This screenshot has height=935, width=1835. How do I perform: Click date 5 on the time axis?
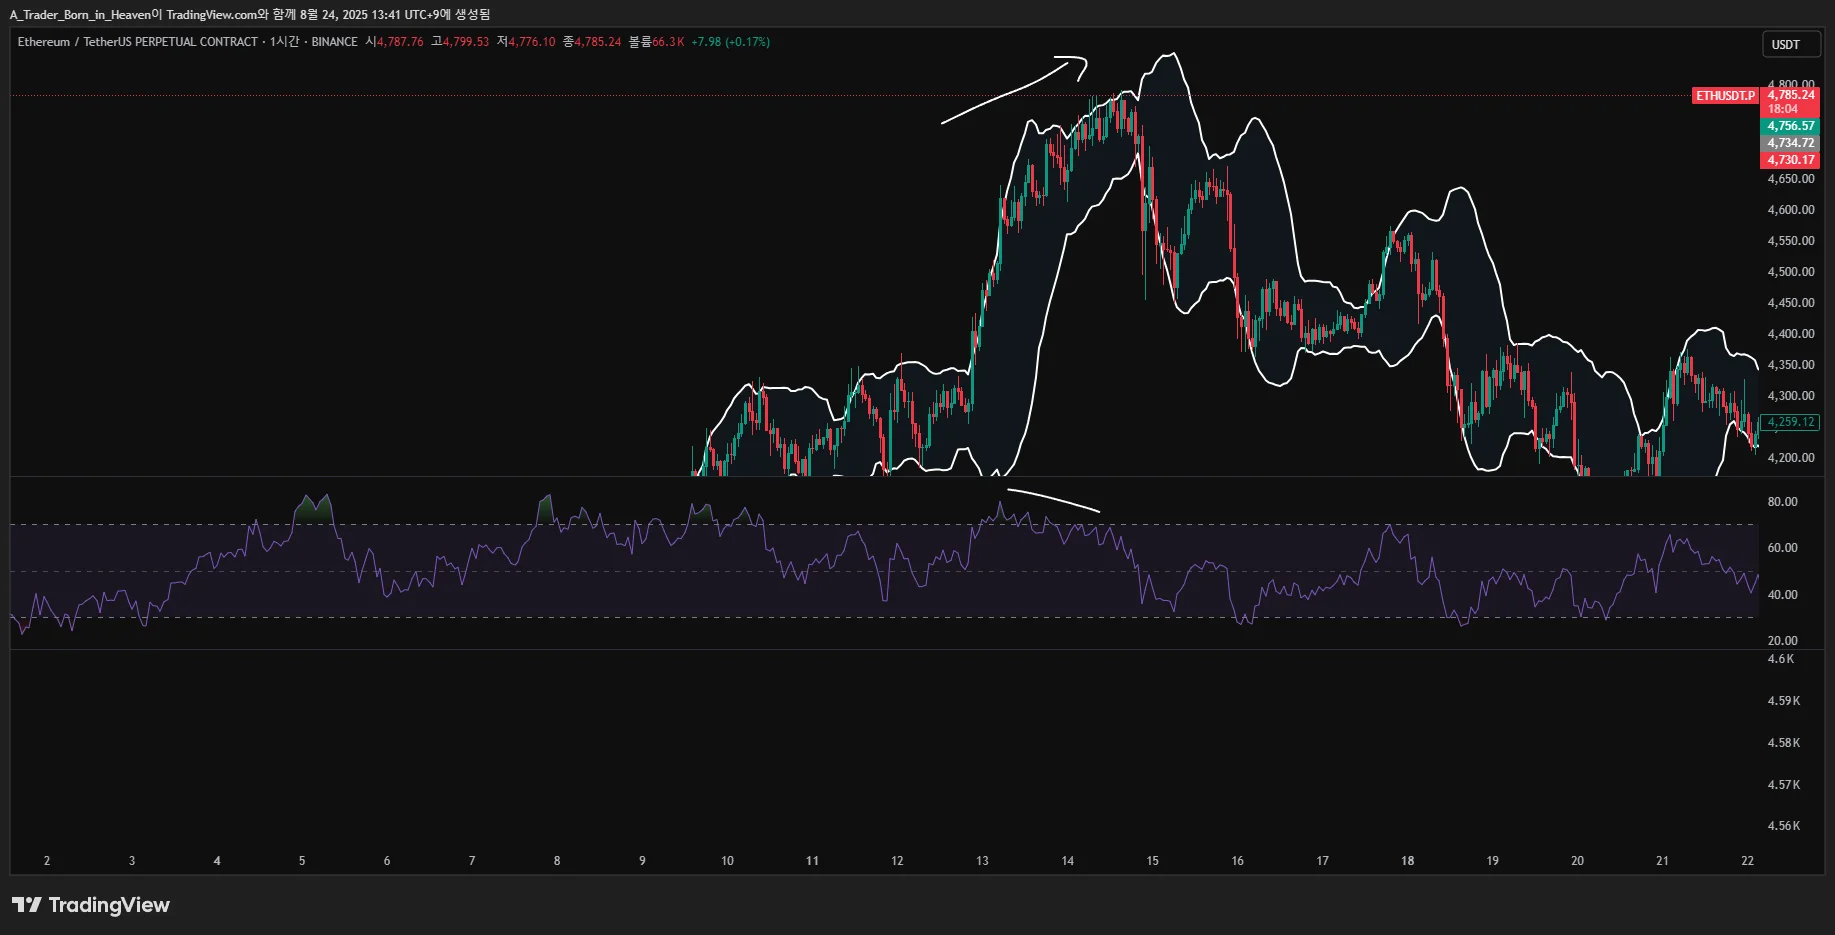tap(302, 861)
